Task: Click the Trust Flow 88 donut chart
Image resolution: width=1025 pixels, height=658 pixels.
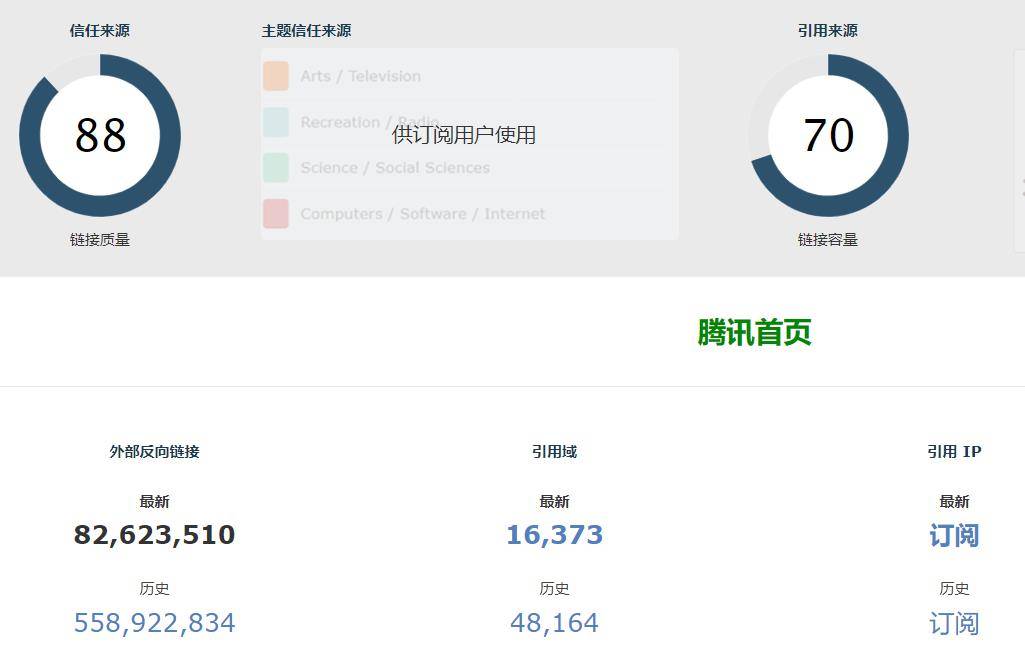Action: tap(100, 135)
